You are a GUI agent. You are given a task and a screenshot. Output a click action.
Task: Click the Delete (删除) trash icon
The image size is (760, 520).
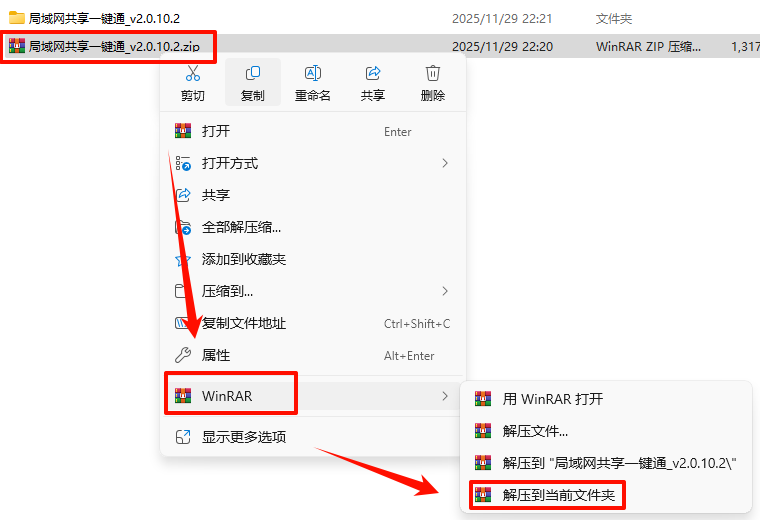click(x=433, y=73)
